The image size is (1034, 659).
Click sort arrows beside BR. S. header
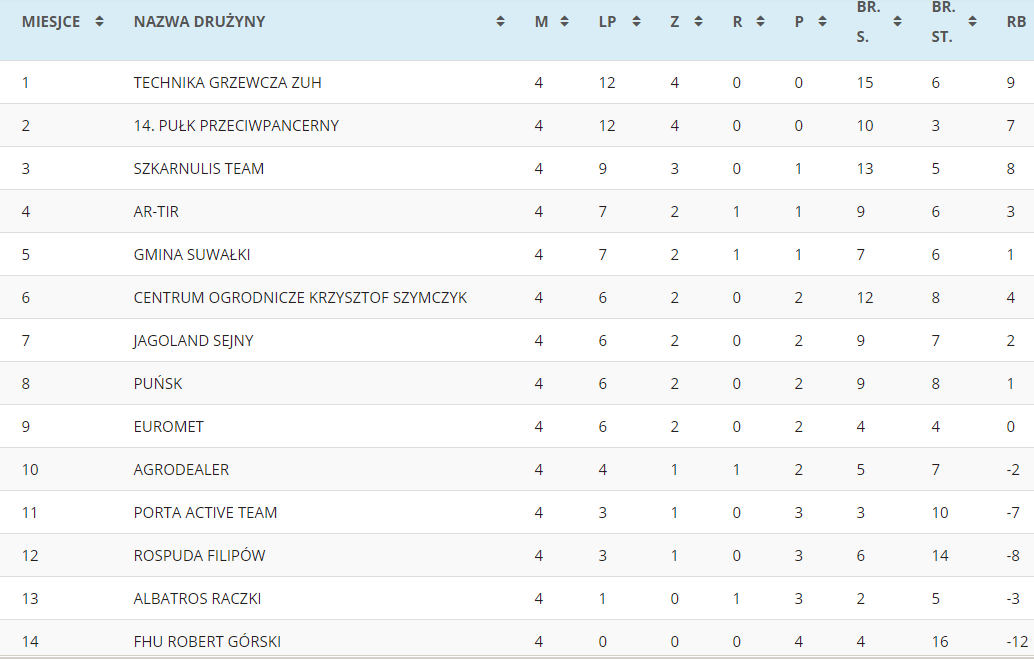897,22
